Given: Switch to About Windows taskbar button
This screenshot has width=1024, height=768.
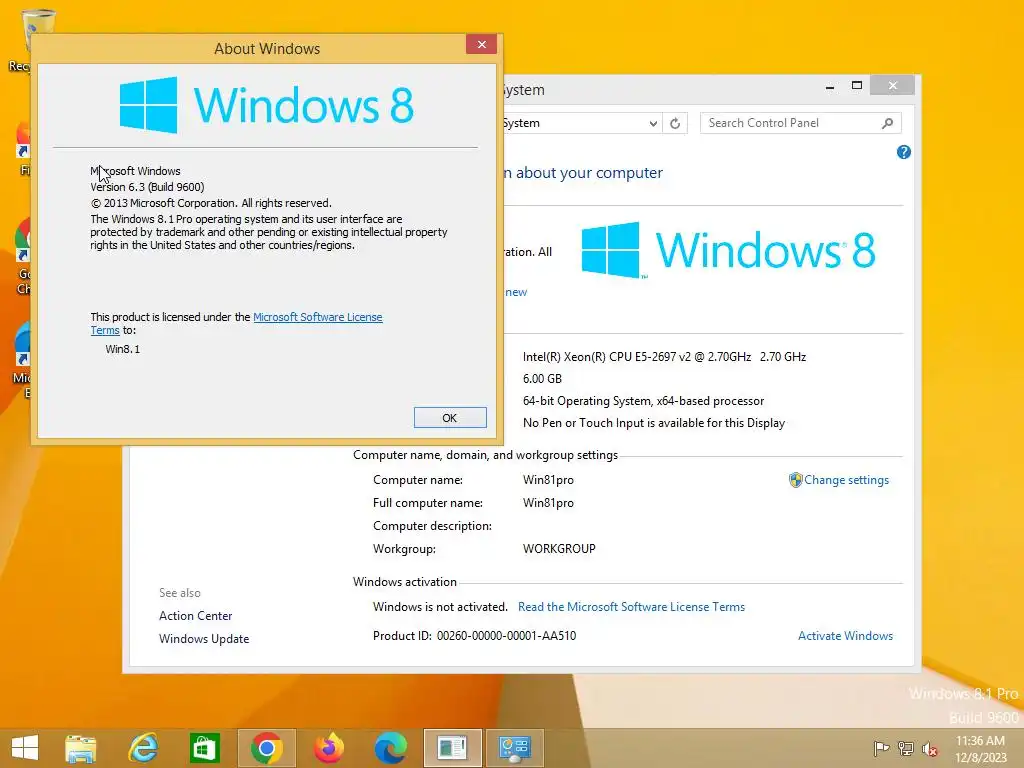Looking at the screenshot, I should [x=453, y=748].
